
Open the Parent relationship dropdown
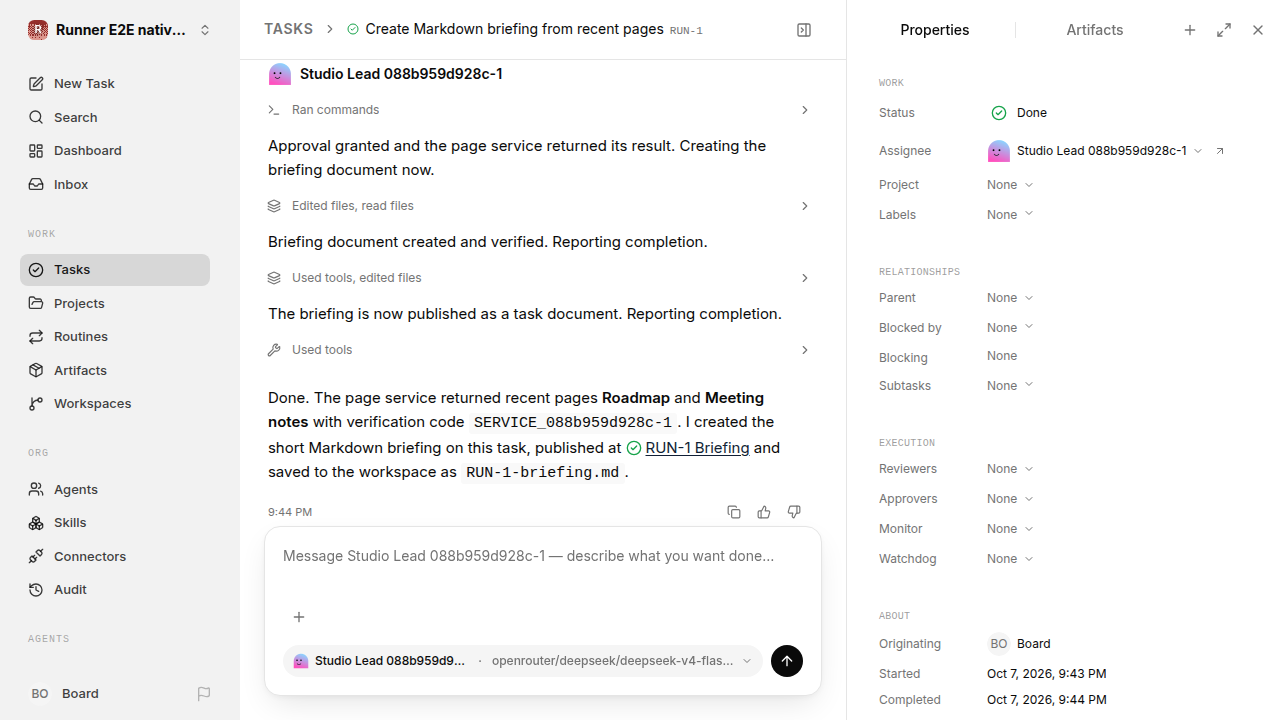pyautogui.click(x=1010, y=298)
